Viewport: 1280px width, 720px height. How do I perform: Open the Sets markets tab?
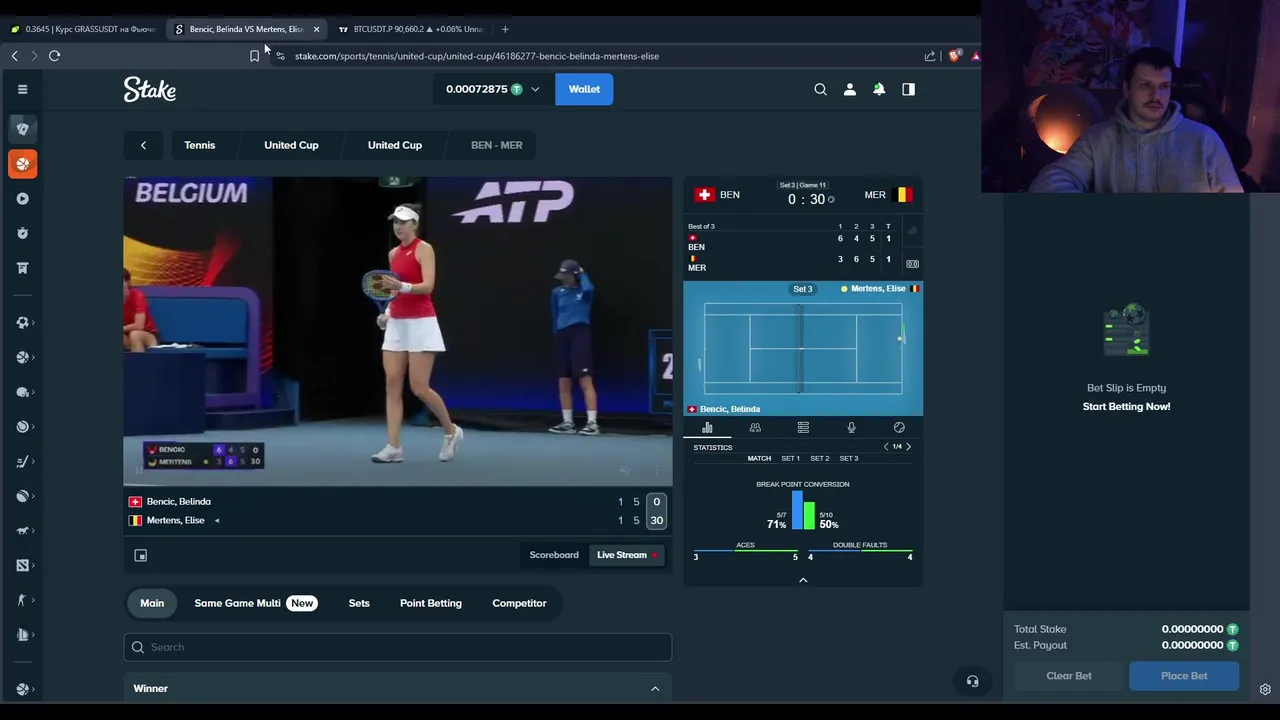tap(359, 603)
